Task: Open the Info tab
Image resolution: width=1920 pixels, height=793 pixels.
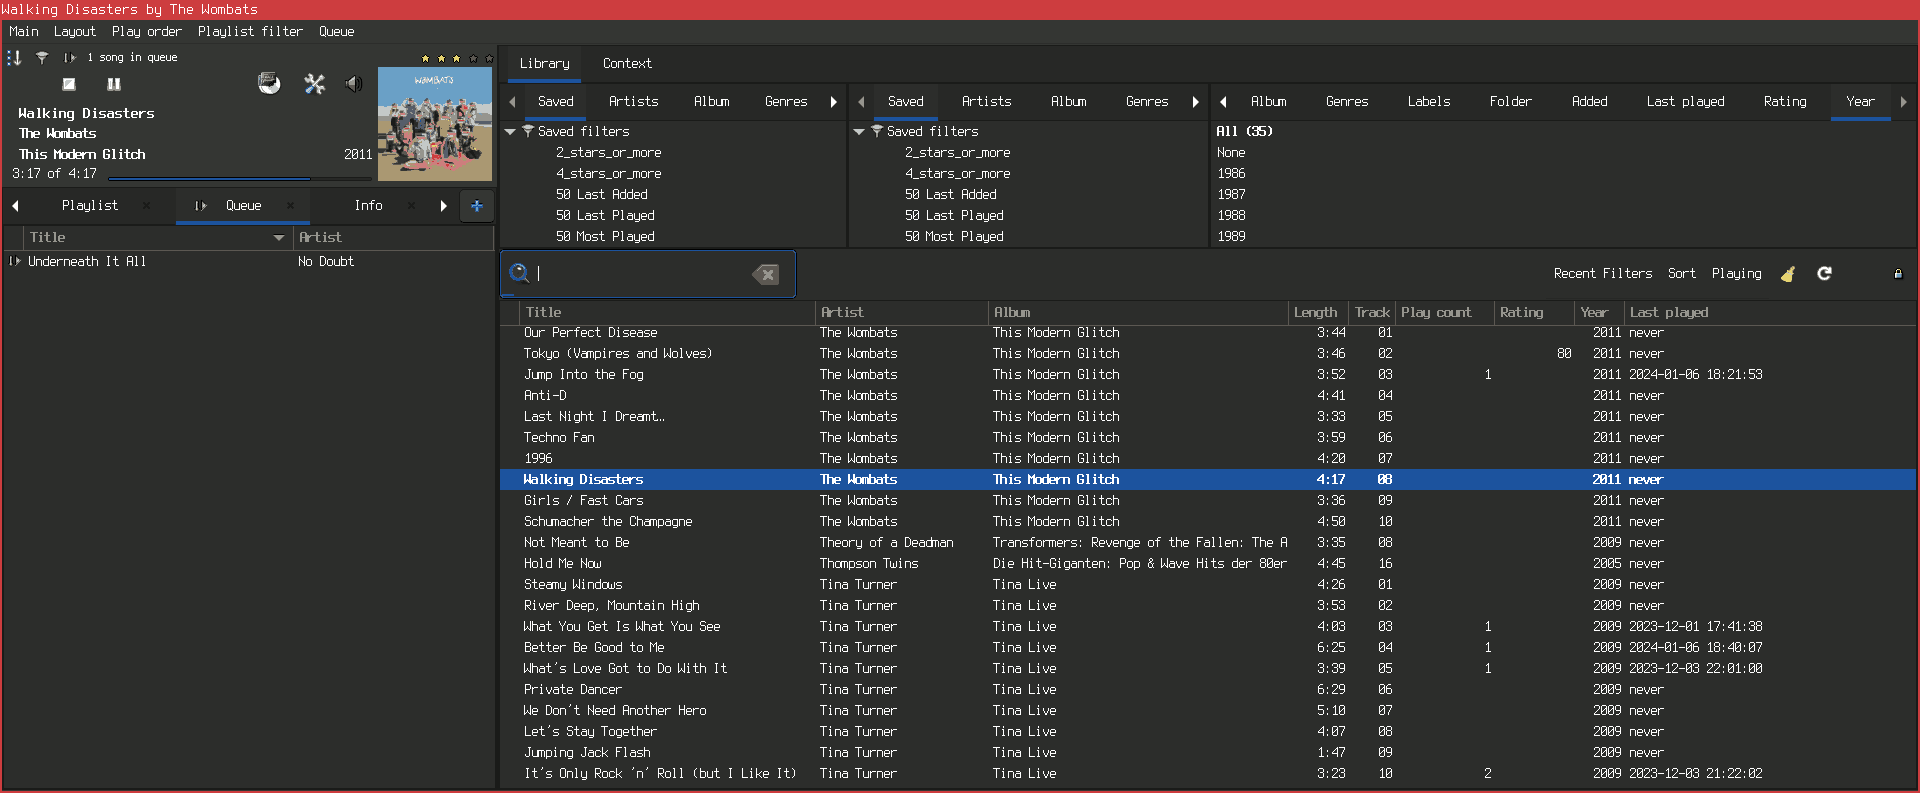Action: pos(368,205)
